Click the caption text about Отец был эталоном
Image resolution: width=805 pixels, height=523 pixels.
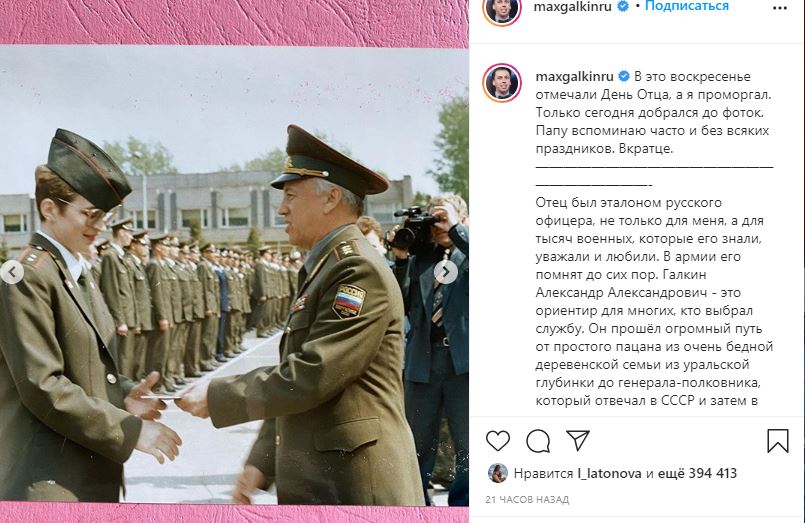[x=654, y=301]
